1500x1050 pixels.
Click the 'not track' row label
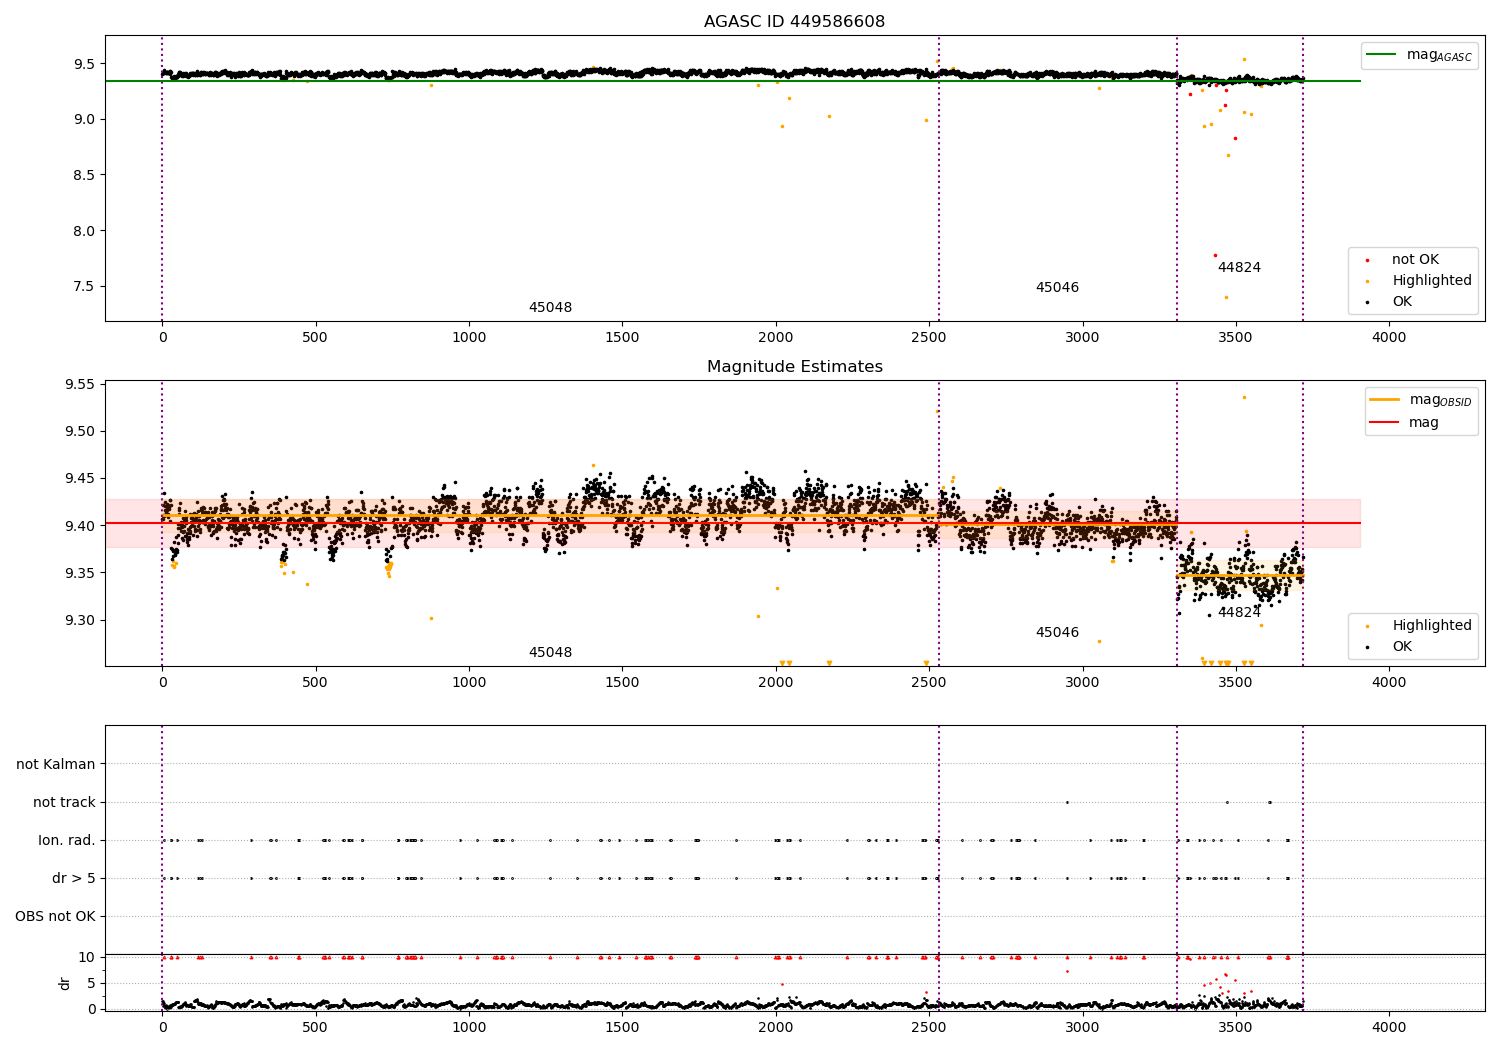(x=64, y=803)
